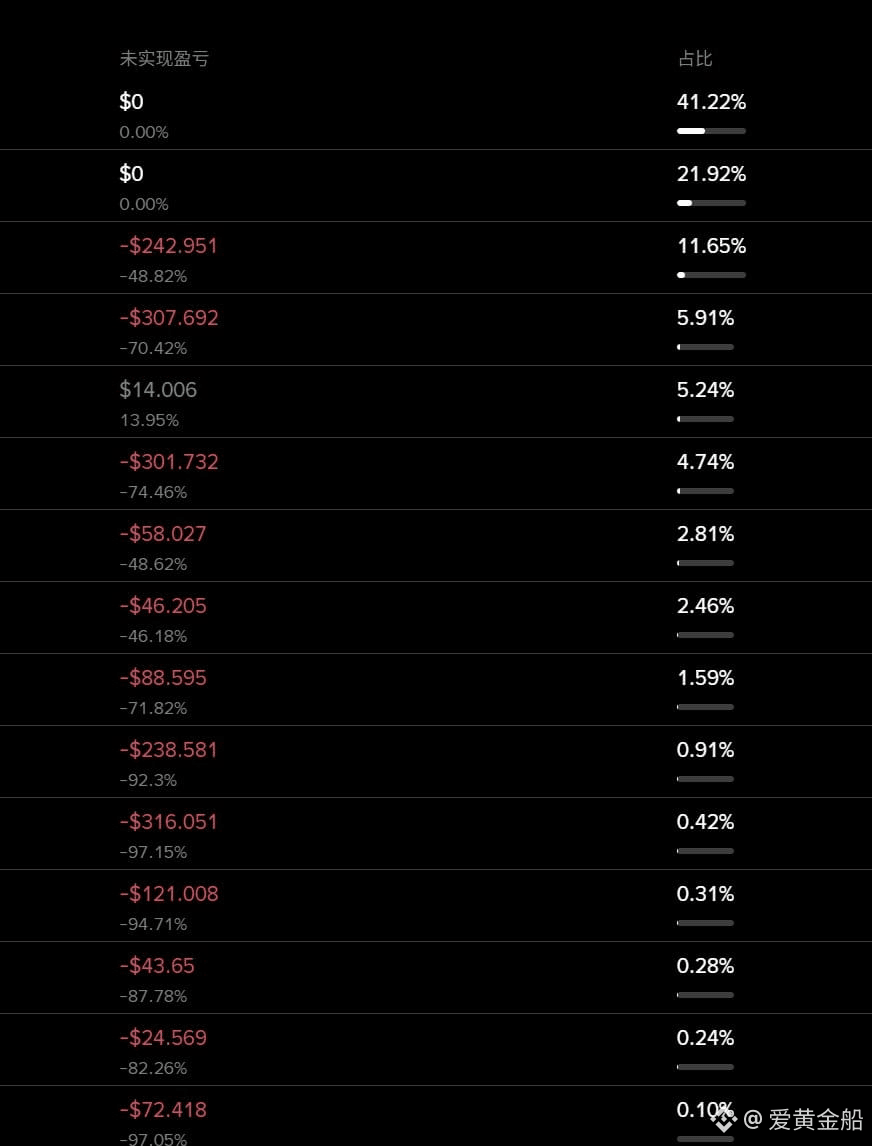Select the -$307.692 loss entry
The height and width of the screenshot is (1146, 872).
tap(168, 318)
